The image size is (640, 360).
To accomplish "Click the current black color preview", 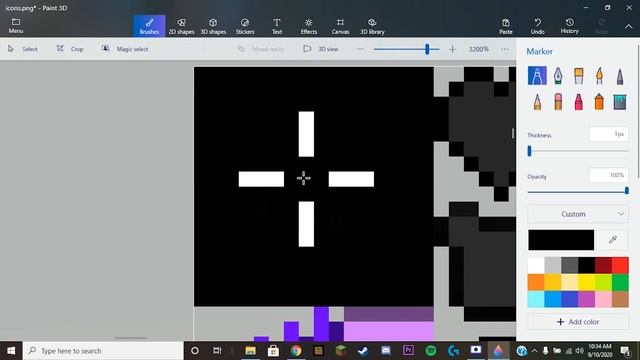I will point(561,240).
